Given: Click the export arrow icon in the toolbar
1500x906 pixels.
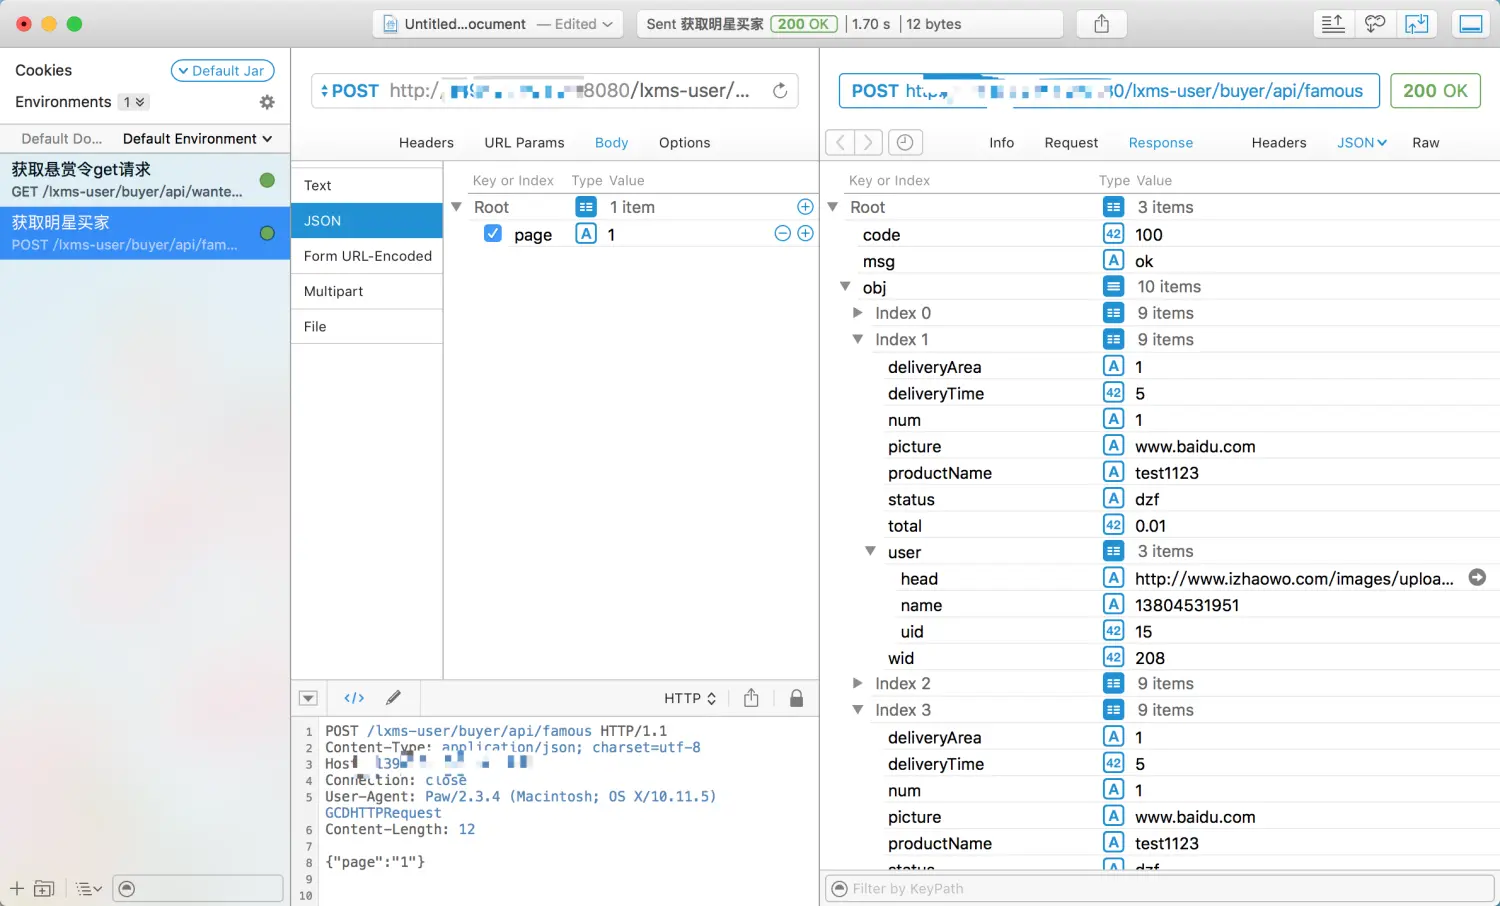Looking at the screenshot, I should point(1417,24).
